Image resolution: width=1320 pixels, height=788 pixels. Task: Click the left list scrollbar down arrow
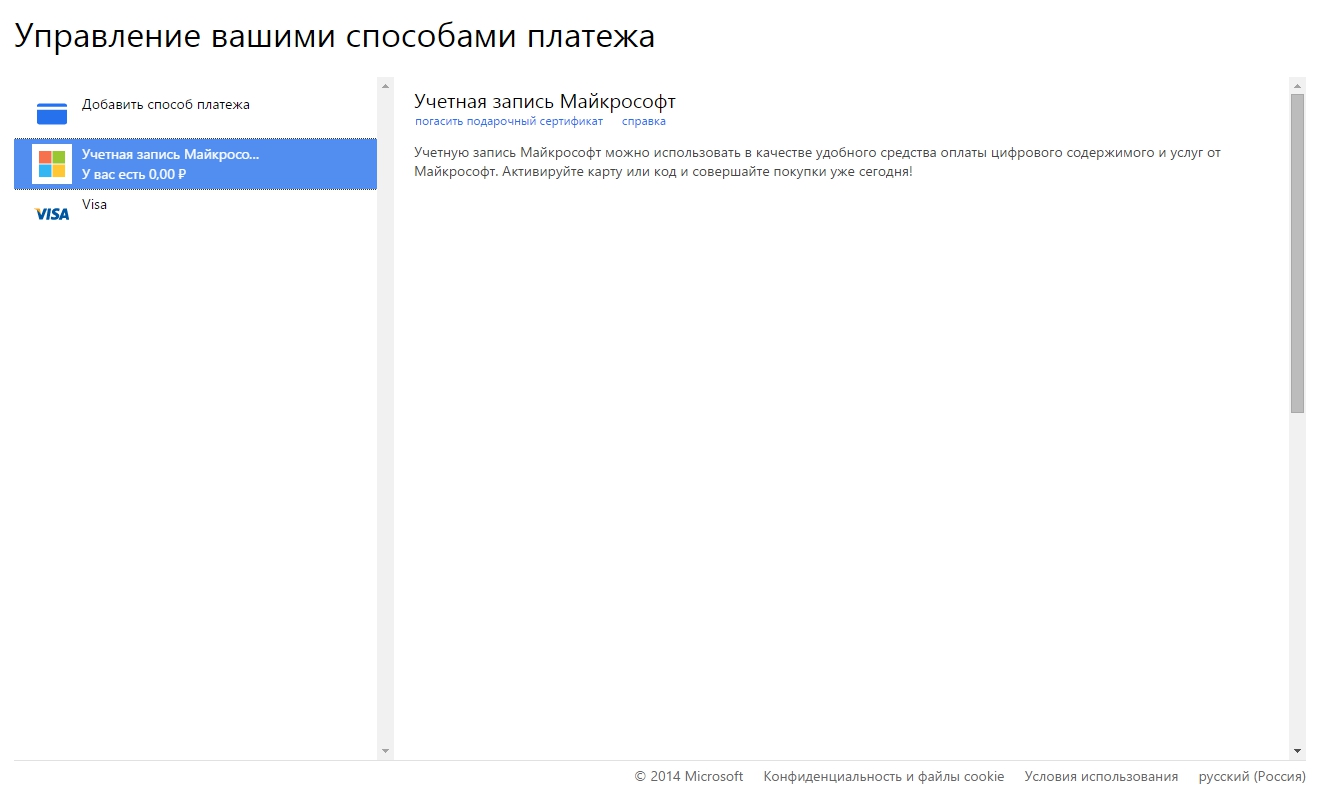coord(386,750)
